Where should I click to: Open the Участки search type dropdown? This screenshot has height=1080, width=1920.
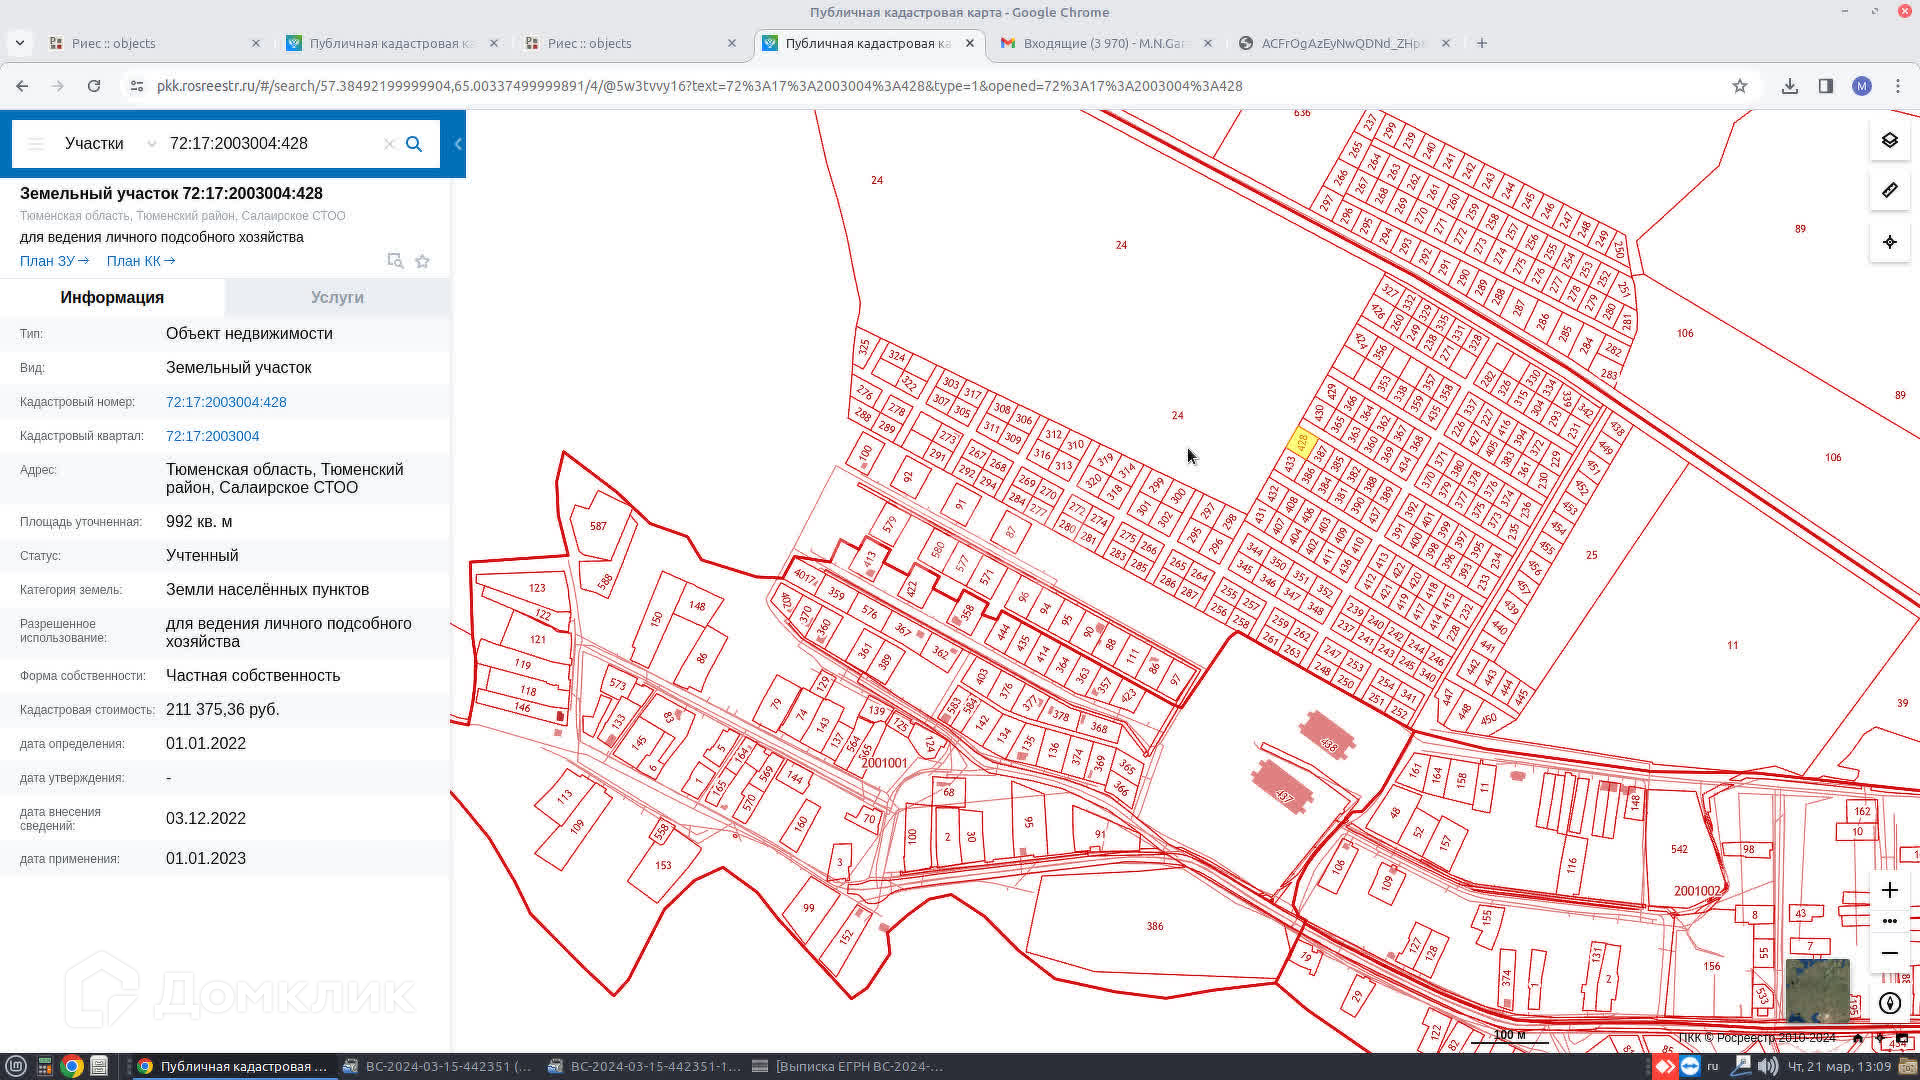[108, 144]
